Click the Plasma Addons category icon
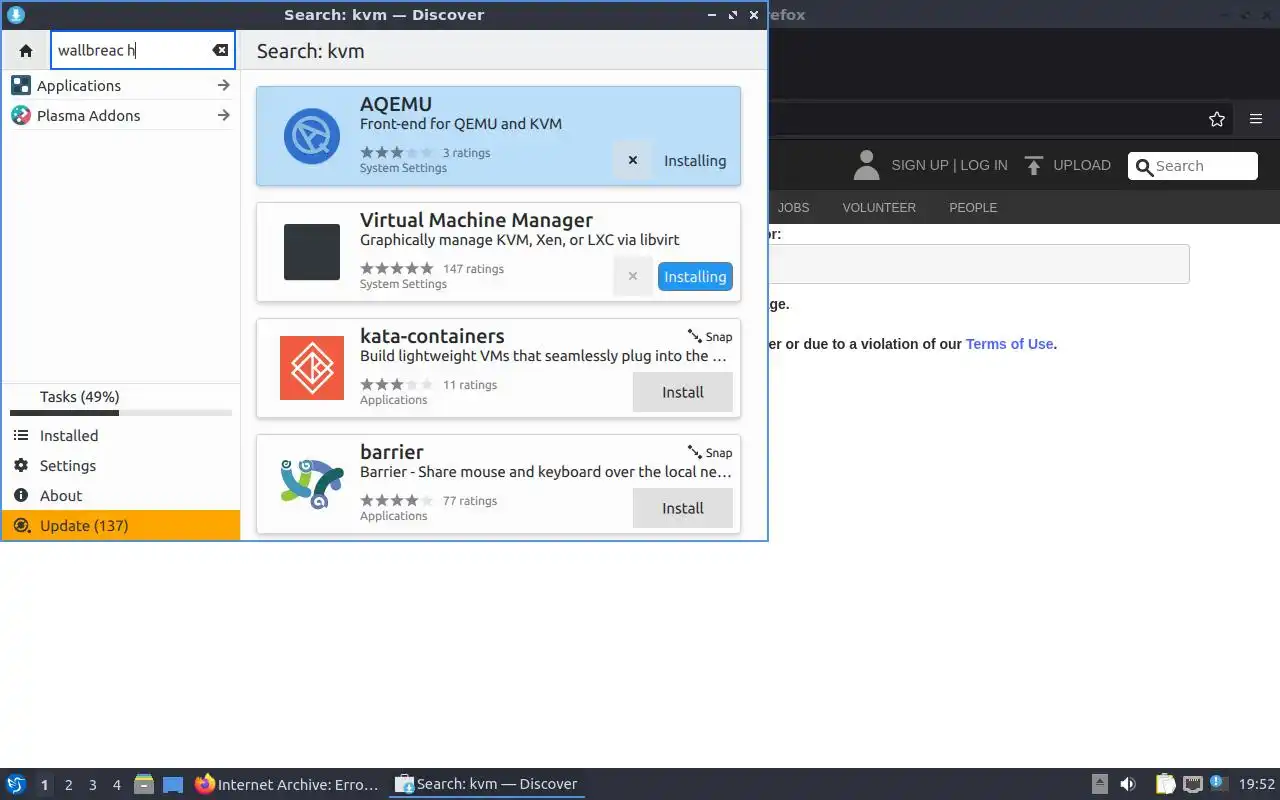 (x=21, y=116)
